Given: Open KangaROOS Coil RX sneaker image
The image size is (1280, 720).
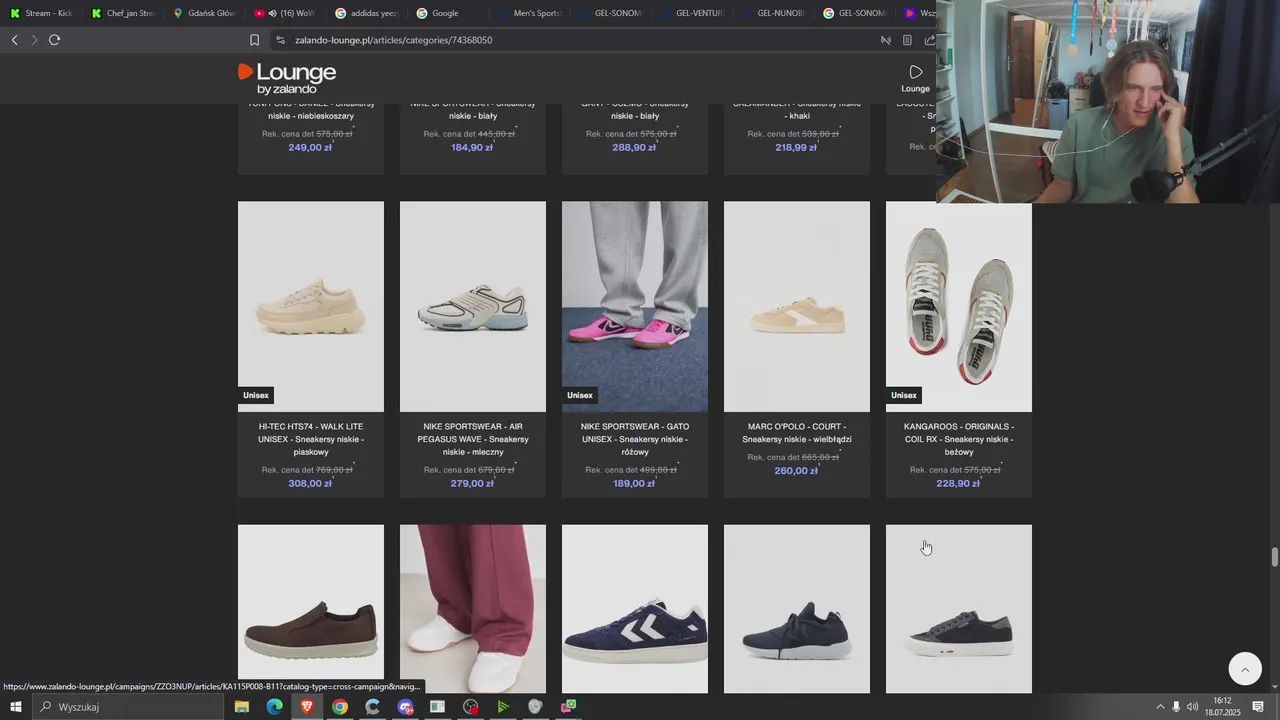Looking at the screenshot, I should pyautogui.click(x=959, y=306).
